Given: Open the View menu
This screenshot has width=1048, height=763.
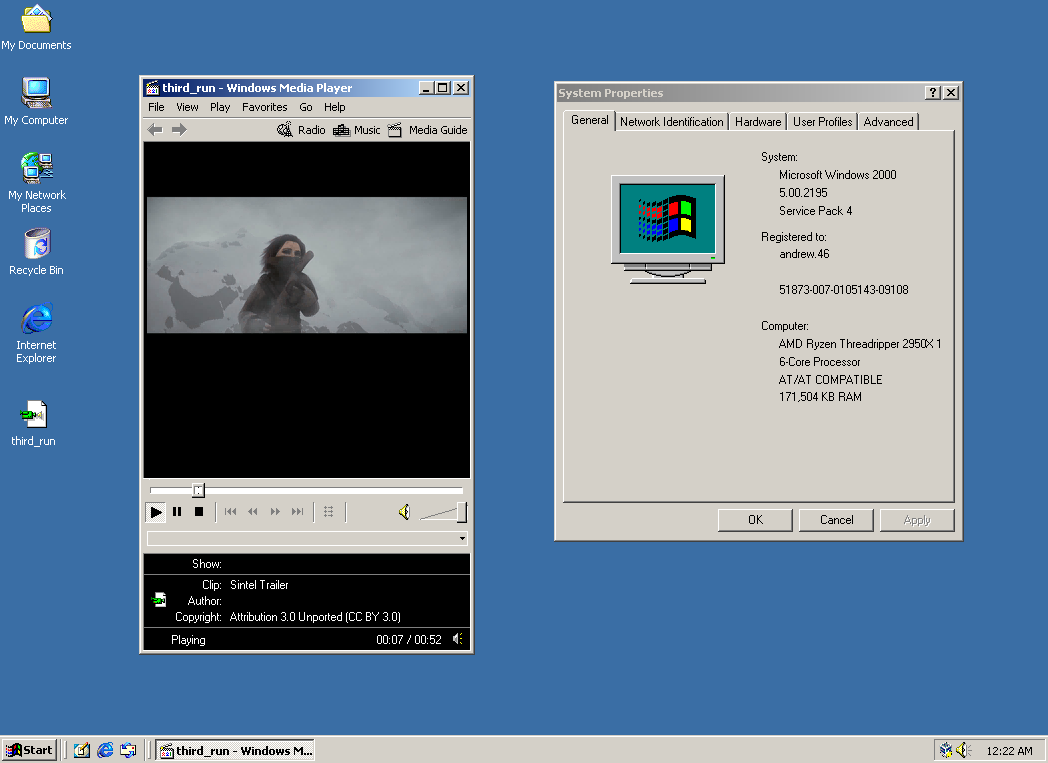Looking at the screenshot, I should pyautogui.click(x=187, y=107).
